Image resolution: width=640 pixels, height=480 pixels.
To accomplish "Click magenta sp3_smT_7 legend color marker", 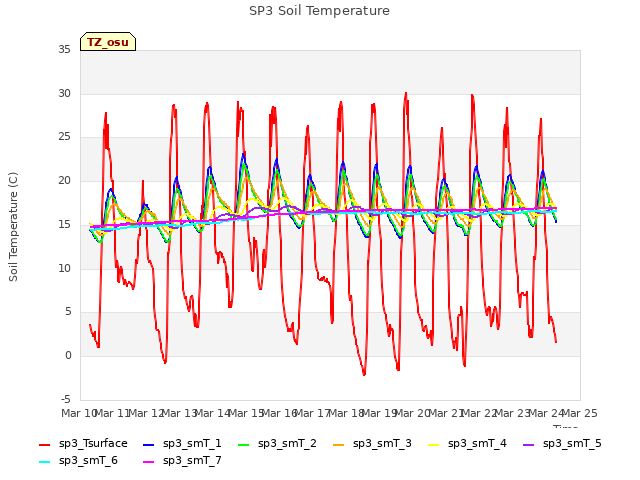I will (149, 462).
